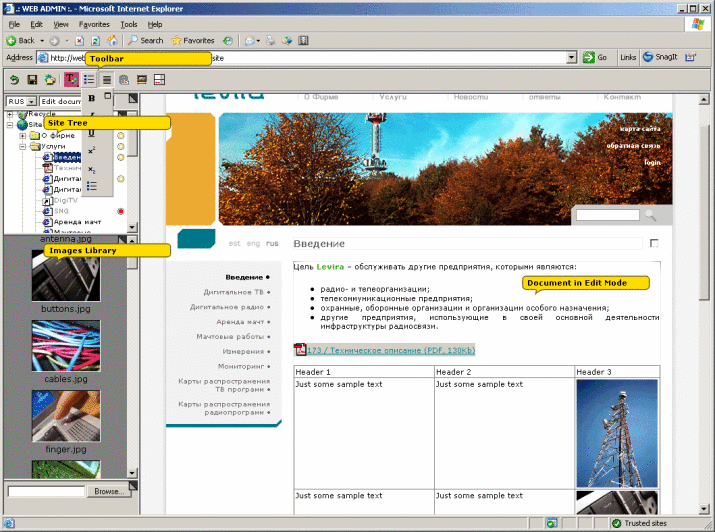The height and width of the screenshot is (532, 715).
Task: Click the magnifier search icon on the site banner
Action: tap(651, 216)
